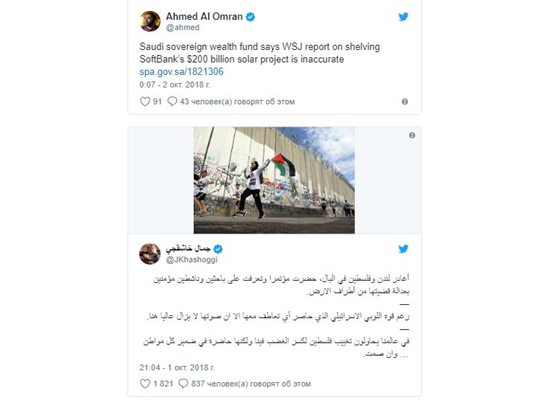
Task: Open timestamp 21:04 - 1 окт. 2018
Action: click(177, 367)
